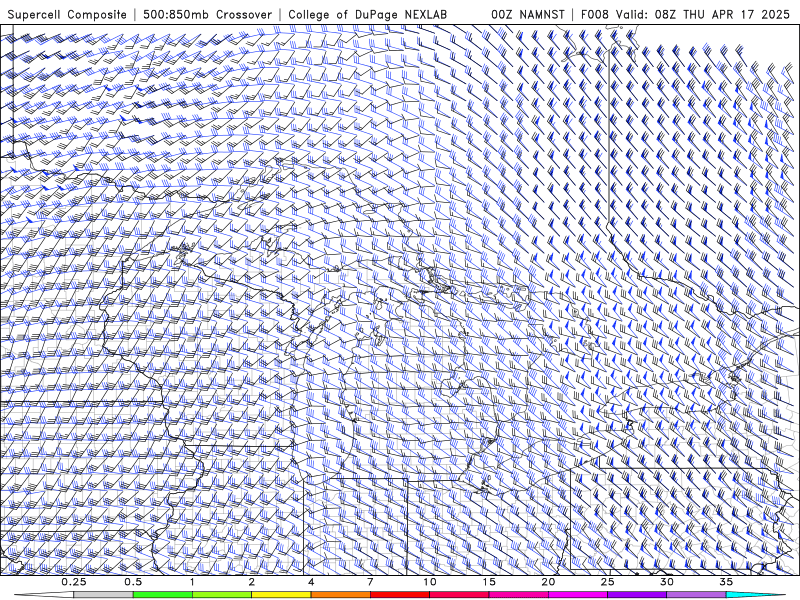This screenshot has width=800, height=600.
Task: Click the legend label 4
Action: [x=311, y=582]
